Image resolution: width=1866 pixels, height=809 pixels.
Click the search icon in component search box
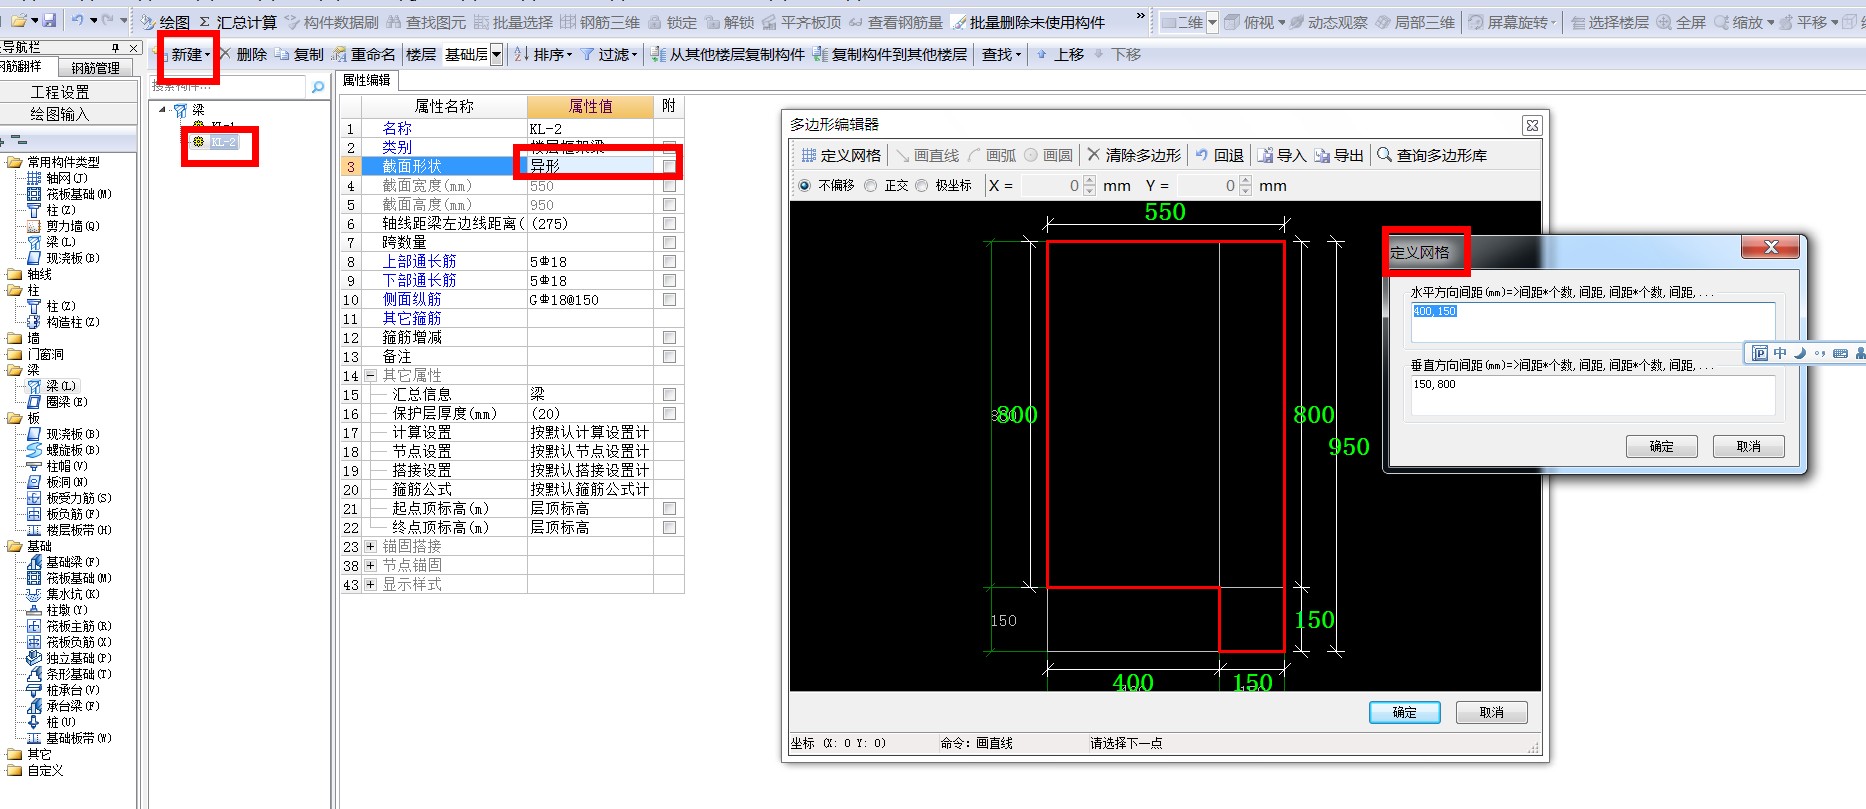point(318,87)
